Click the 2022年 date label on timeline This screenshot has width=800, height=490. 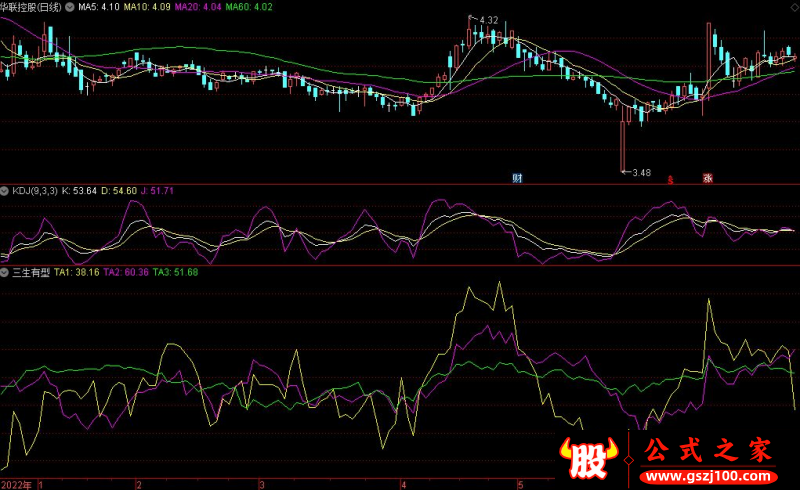tap(17, 483)
